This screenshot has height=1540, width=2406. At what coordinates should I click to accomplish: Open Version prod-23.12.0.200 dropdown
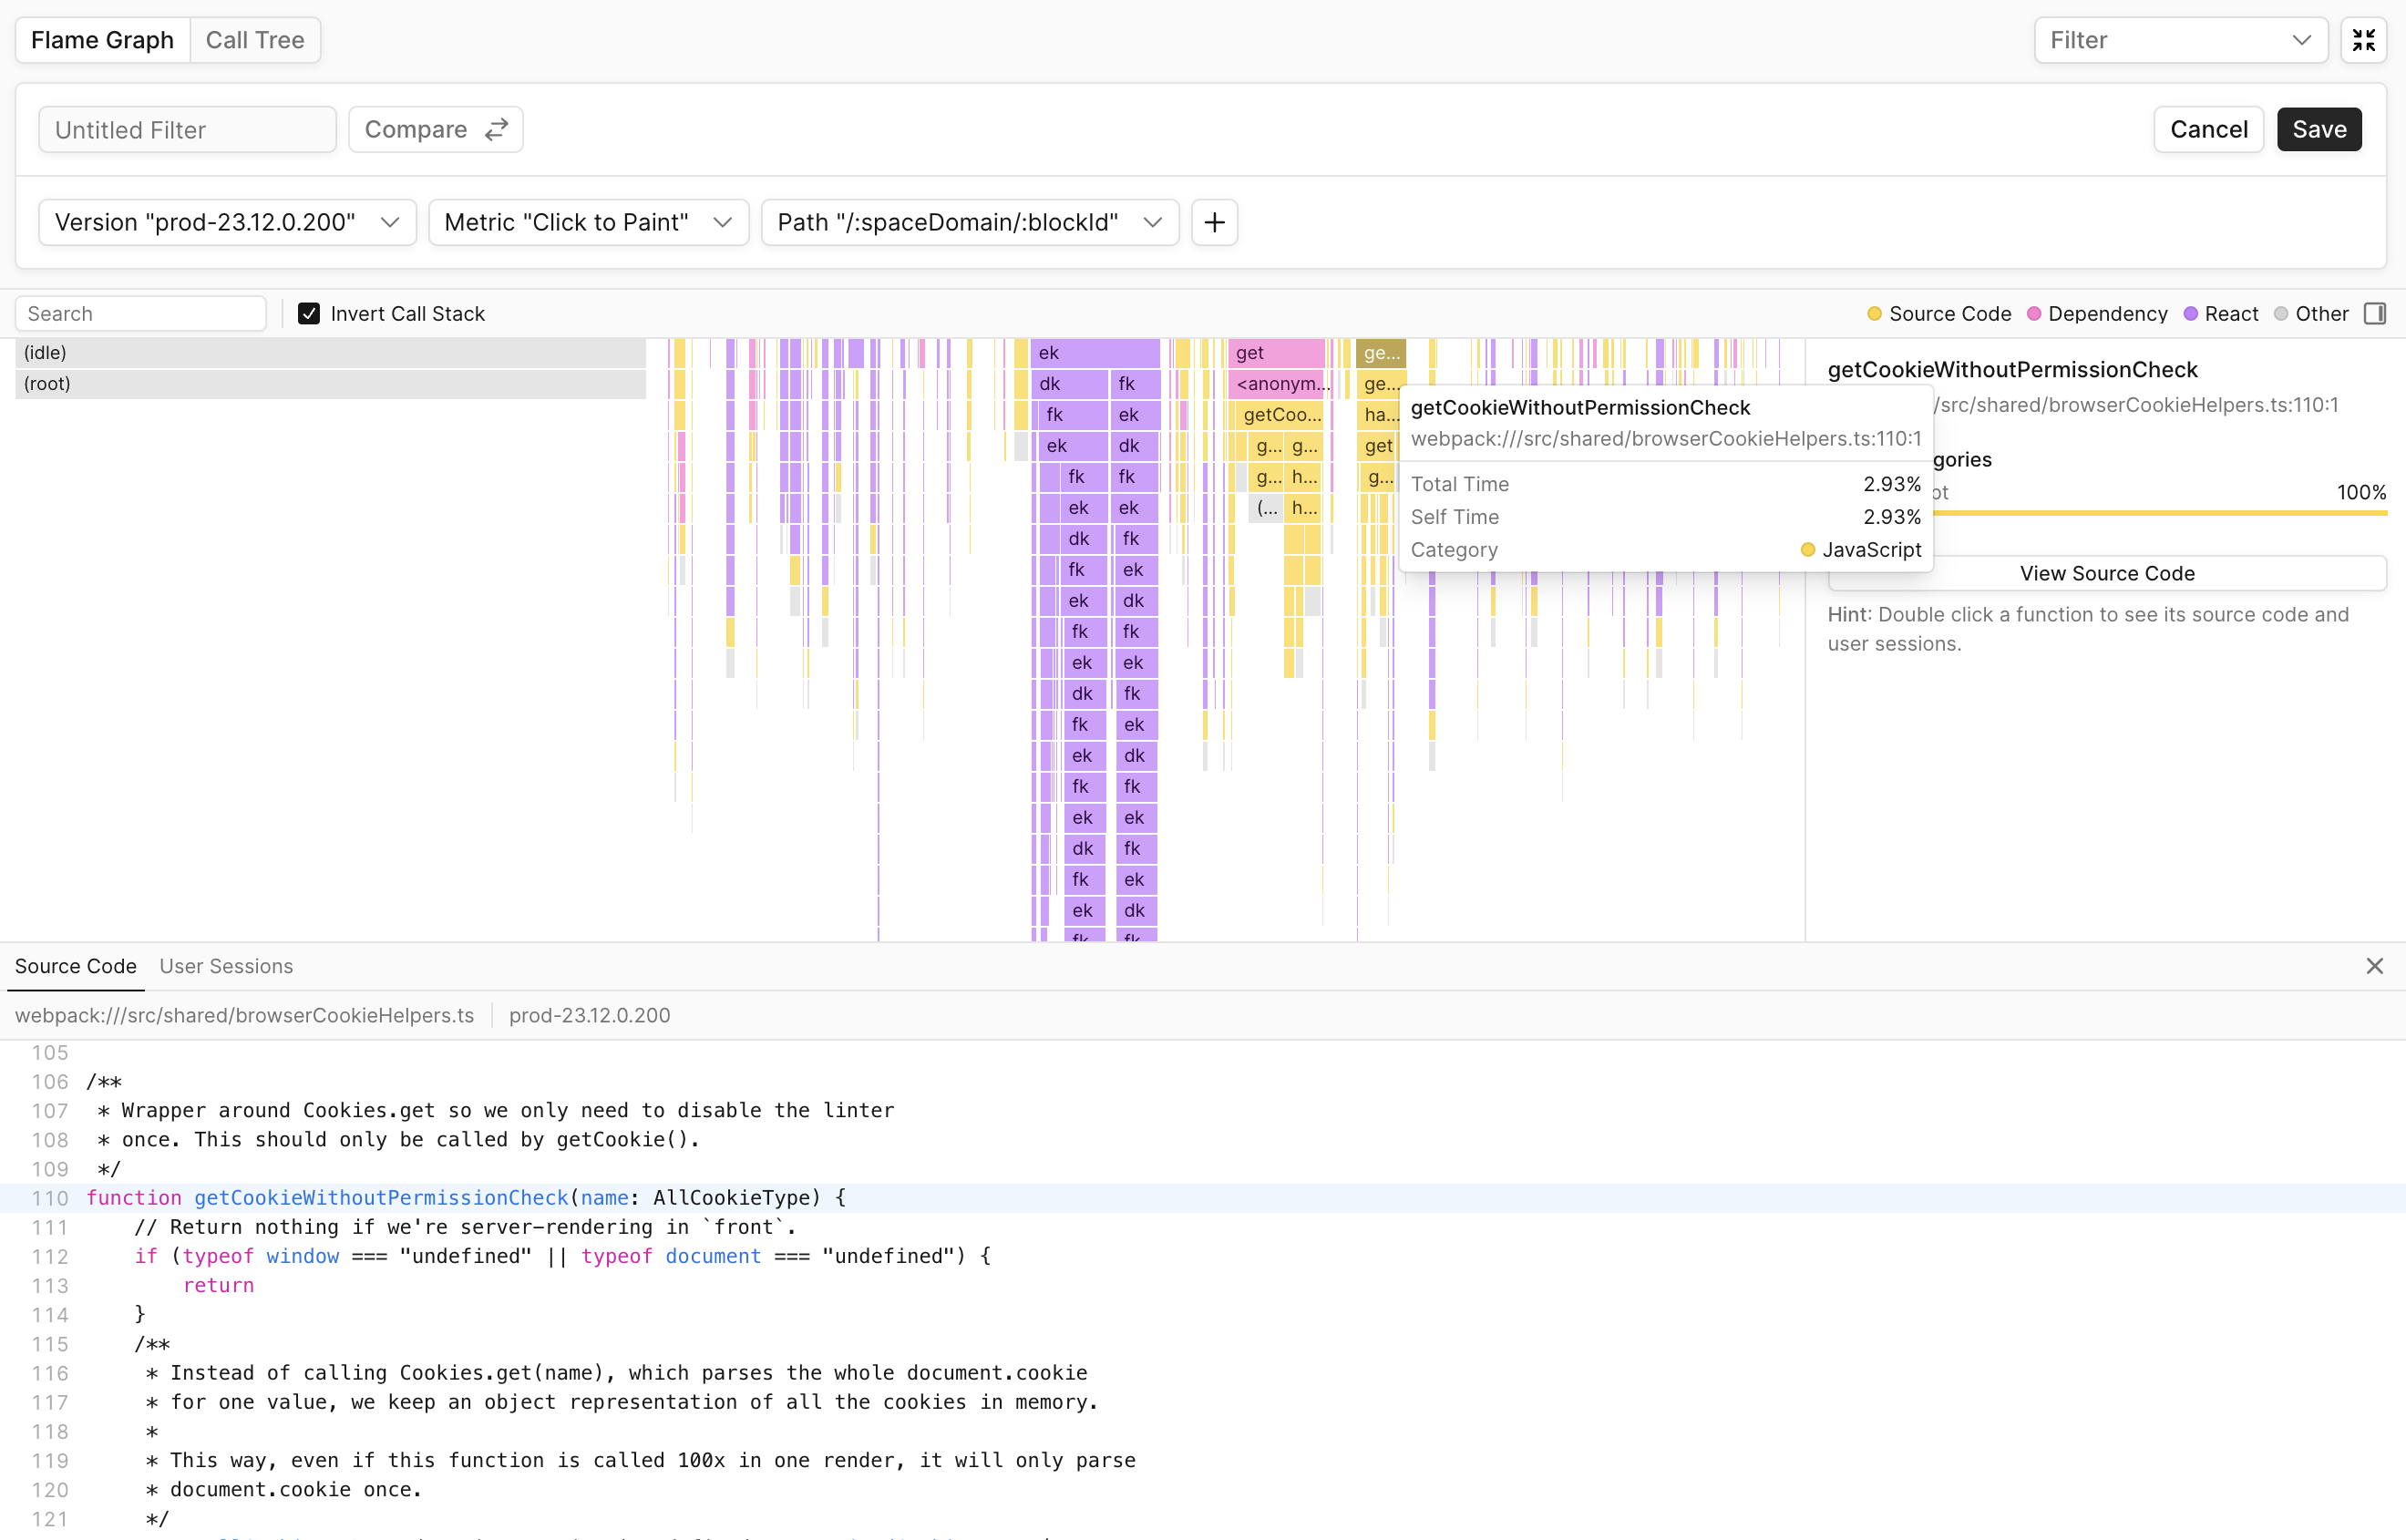tap(227, 222)
